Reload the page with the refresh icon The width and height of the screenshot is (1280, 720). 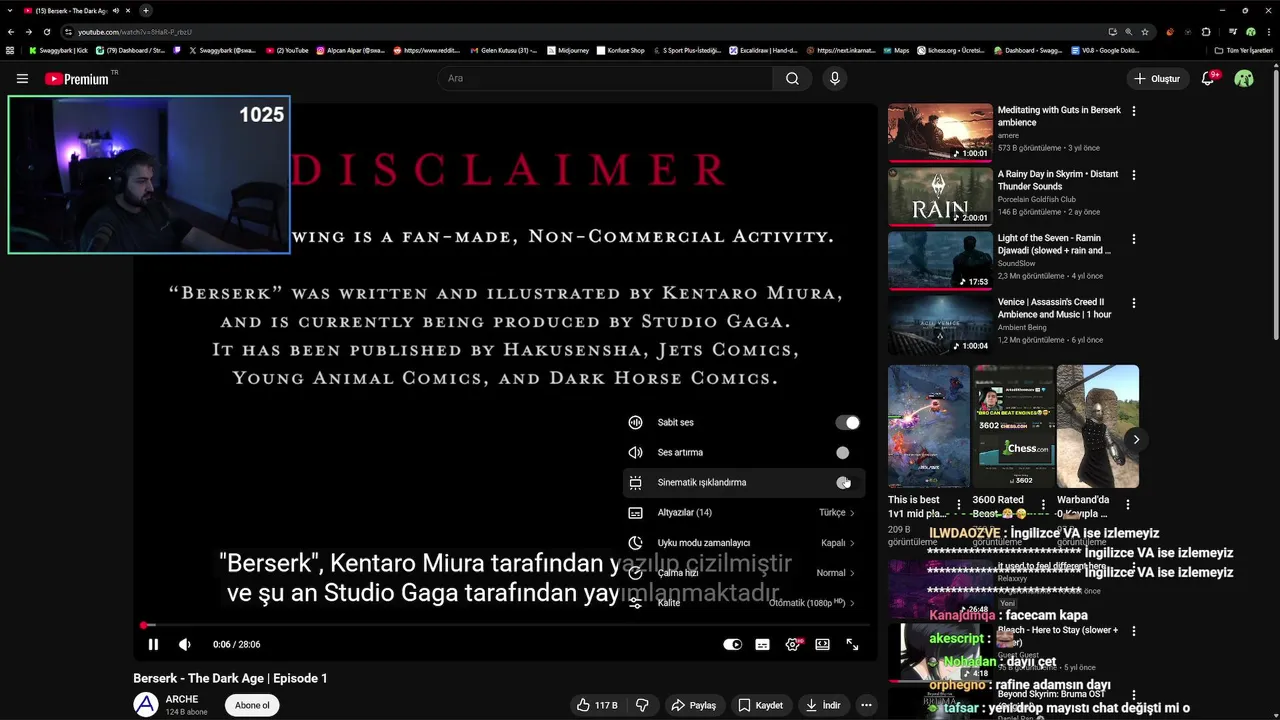click(x=46, y=32)
